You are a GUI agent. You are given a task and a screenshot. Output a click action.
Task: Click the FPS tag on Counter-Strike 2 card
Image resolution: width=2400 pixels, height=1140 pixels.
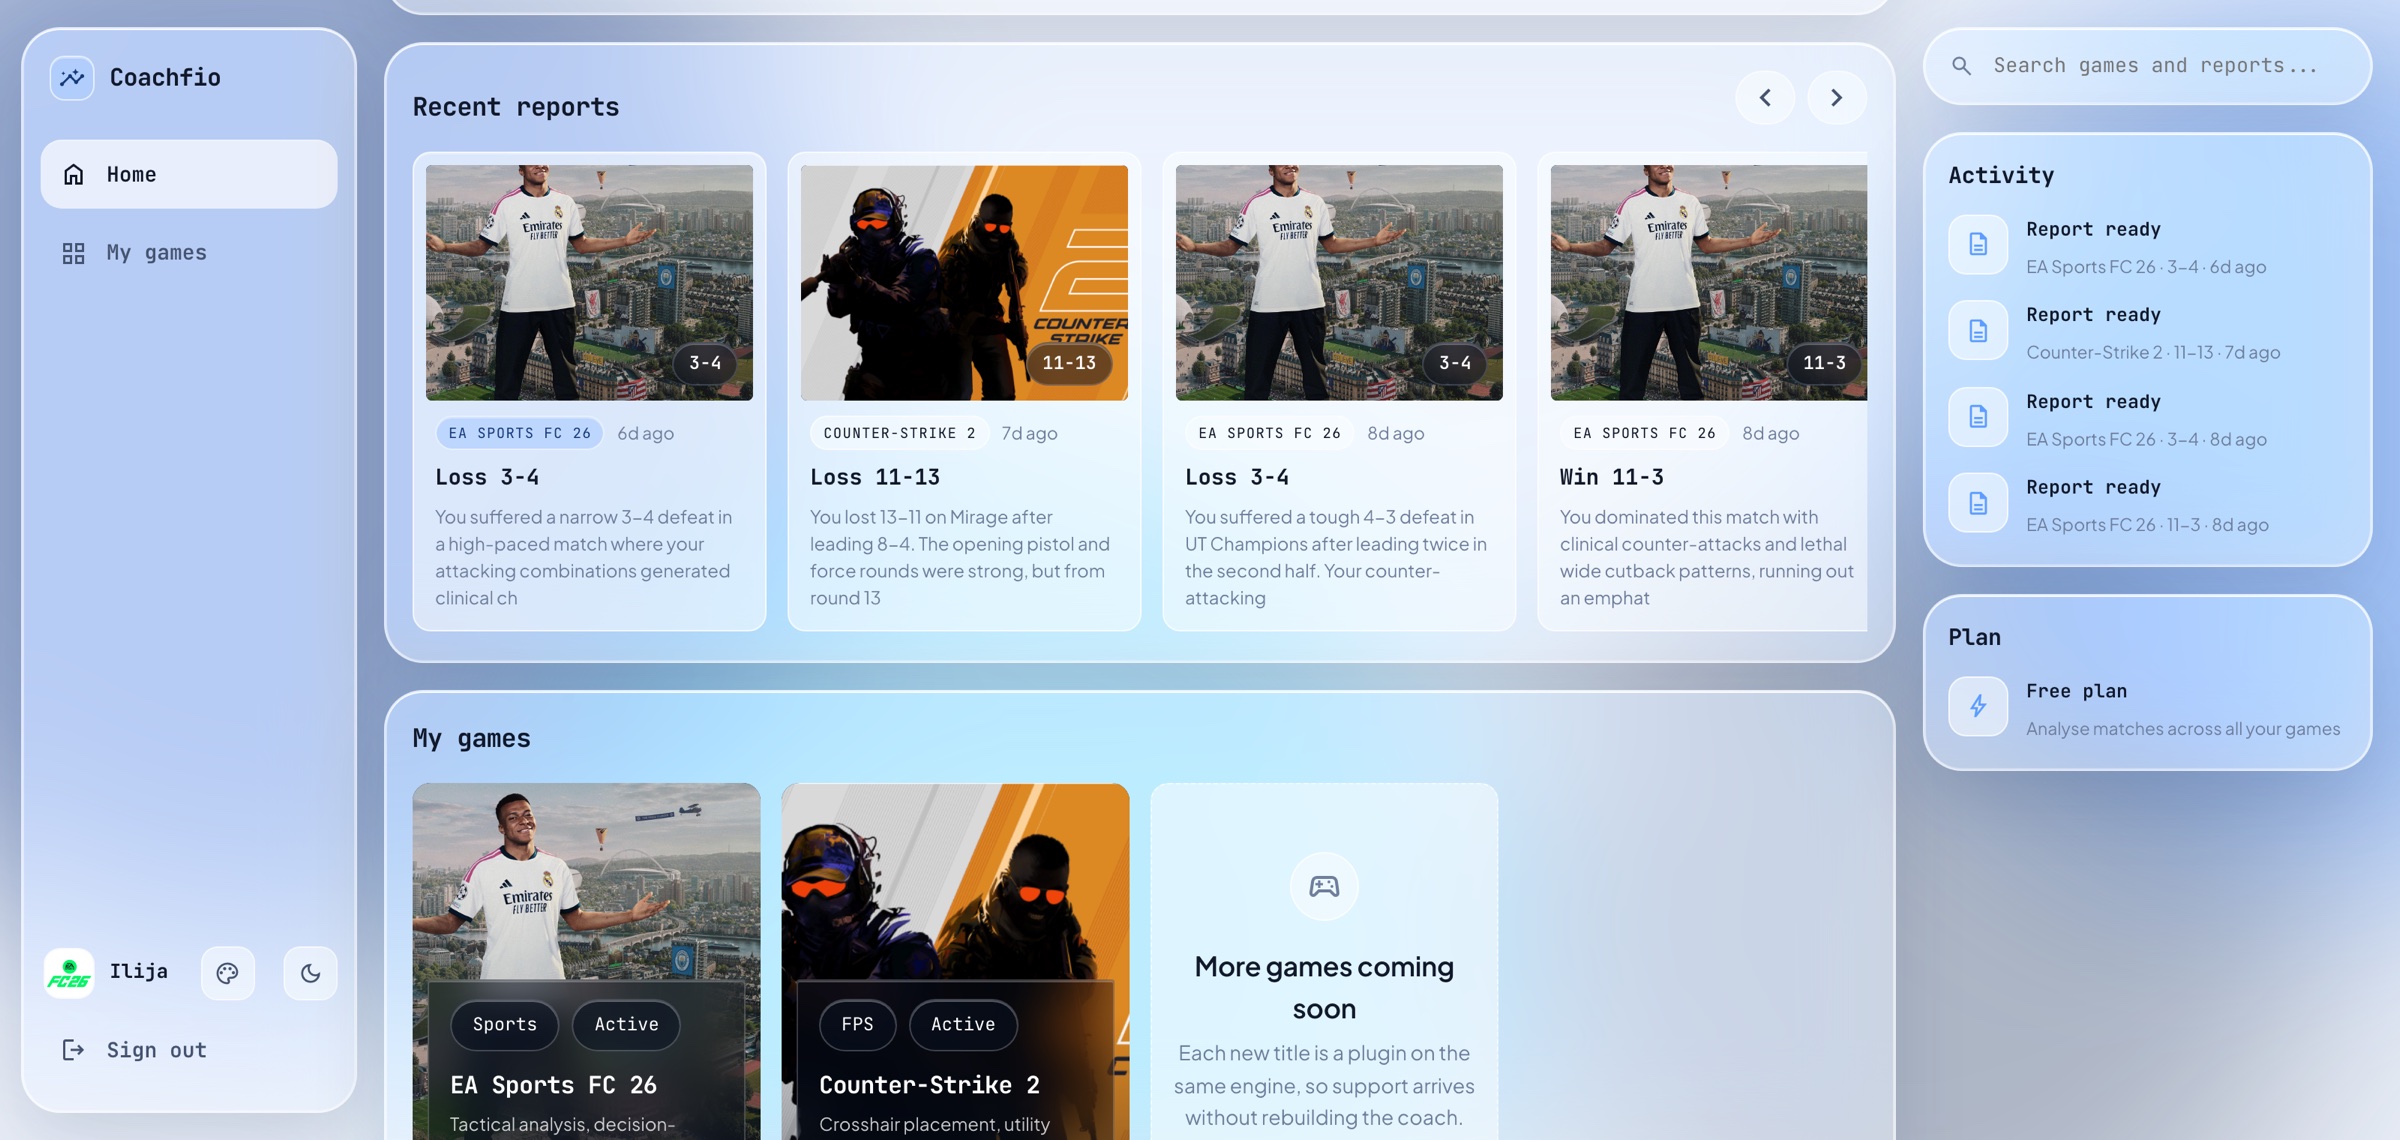click(x=858, y=1025)
